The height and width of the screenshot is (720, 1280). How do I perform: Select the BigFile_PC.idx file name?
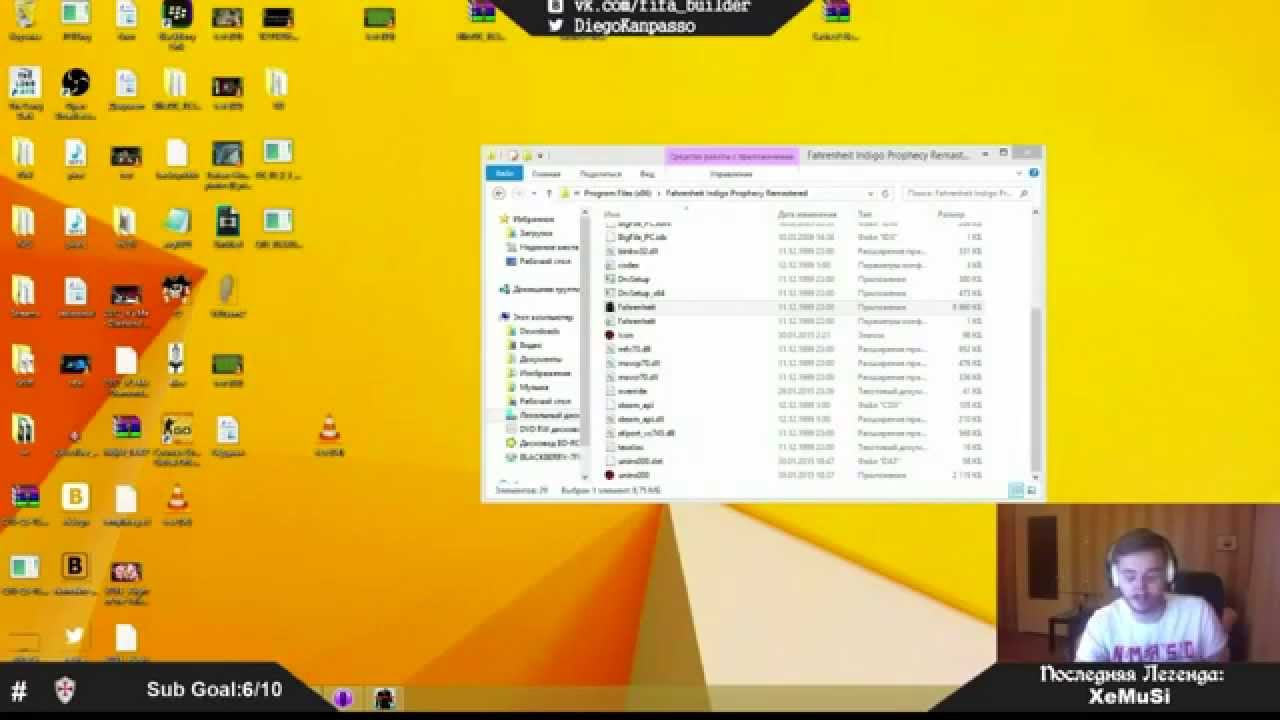tap(642, 237)
